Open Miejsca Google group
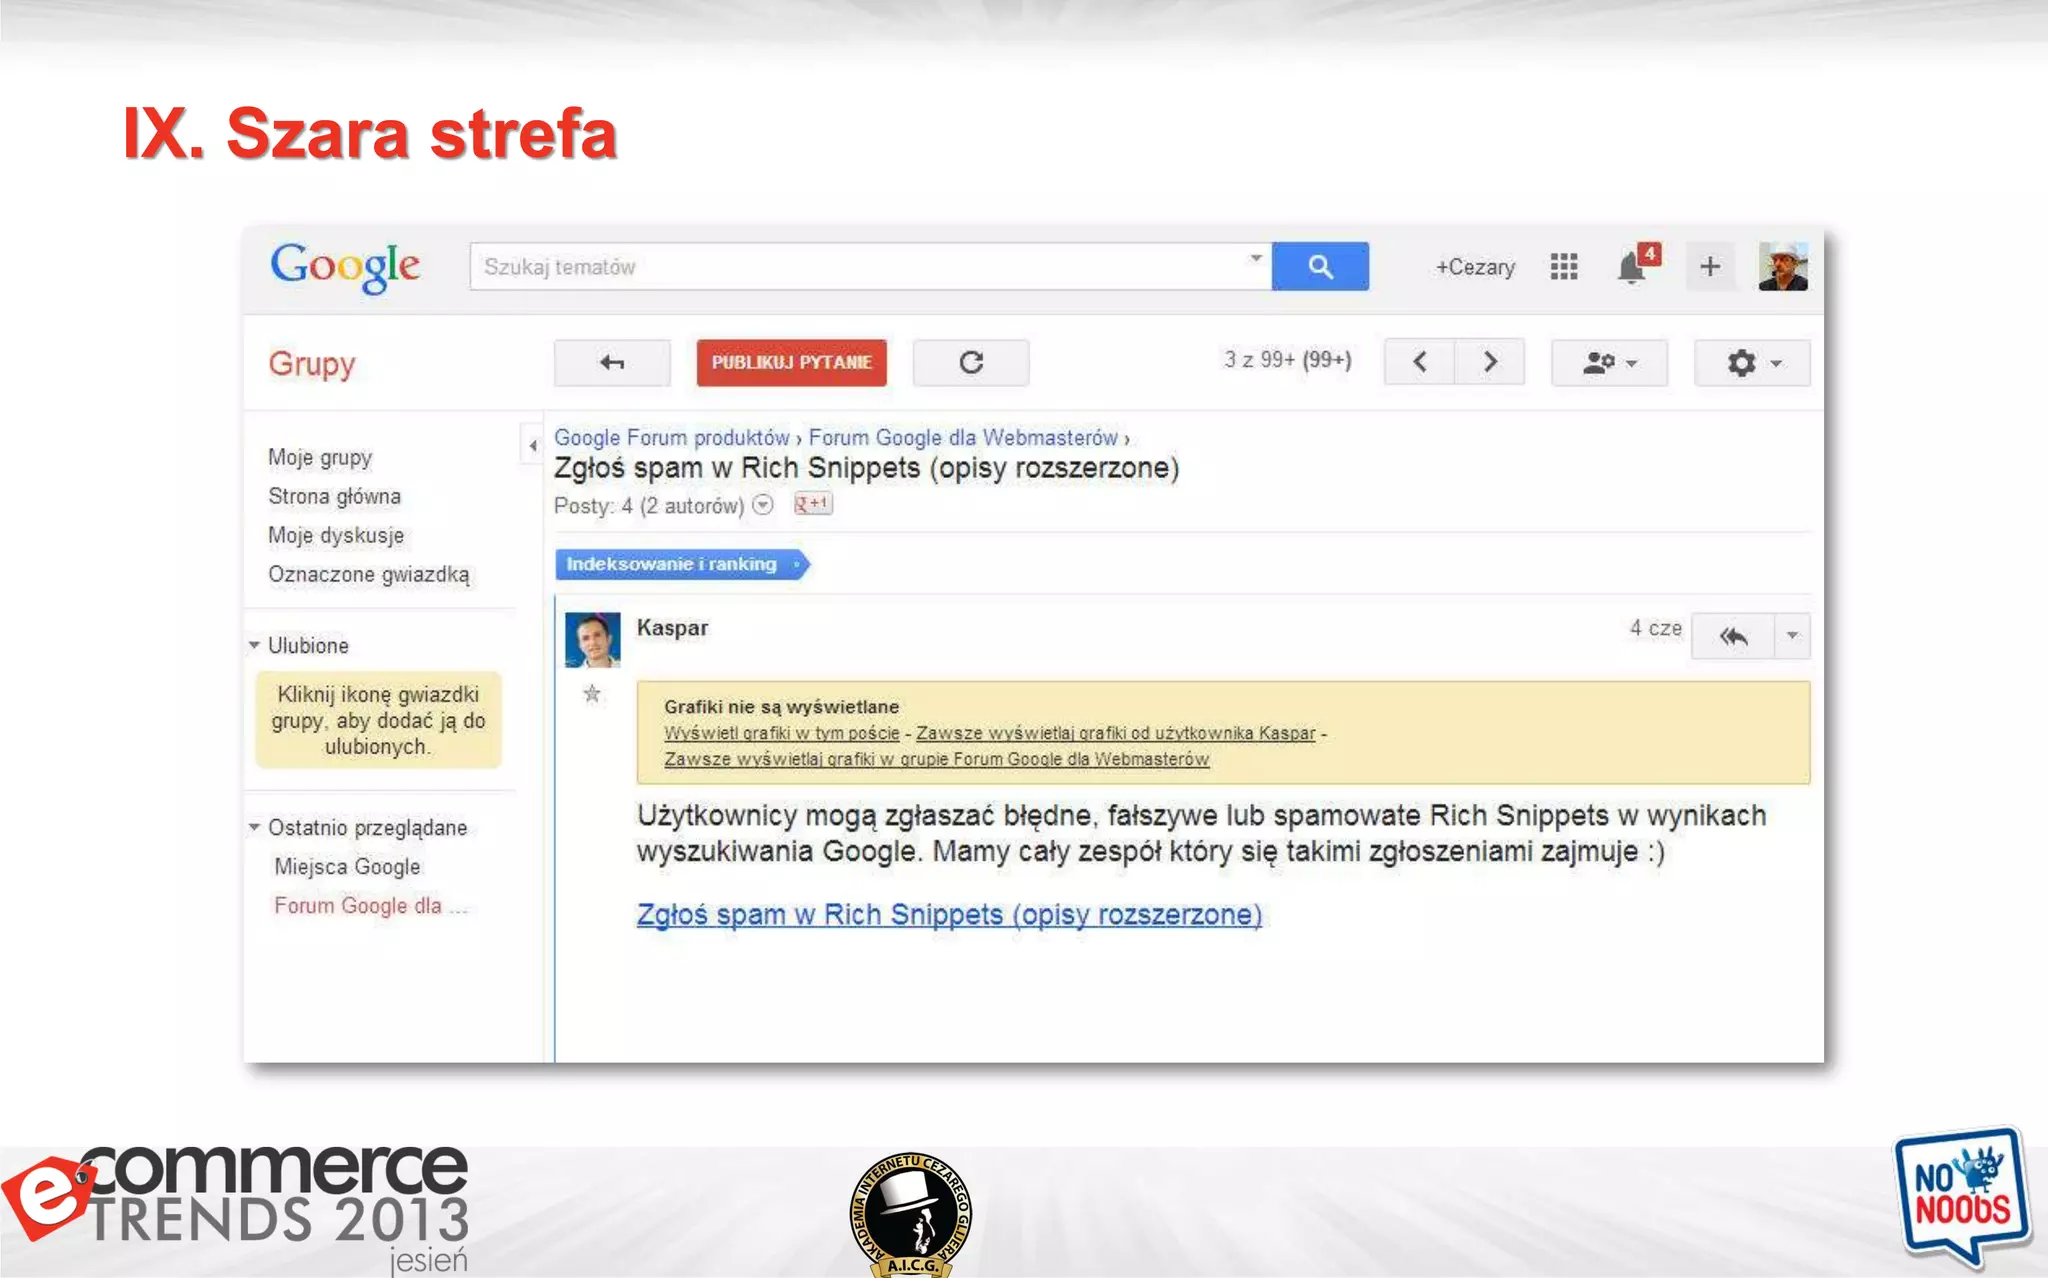The image size is (2048, 1278). tap(347, 866)
